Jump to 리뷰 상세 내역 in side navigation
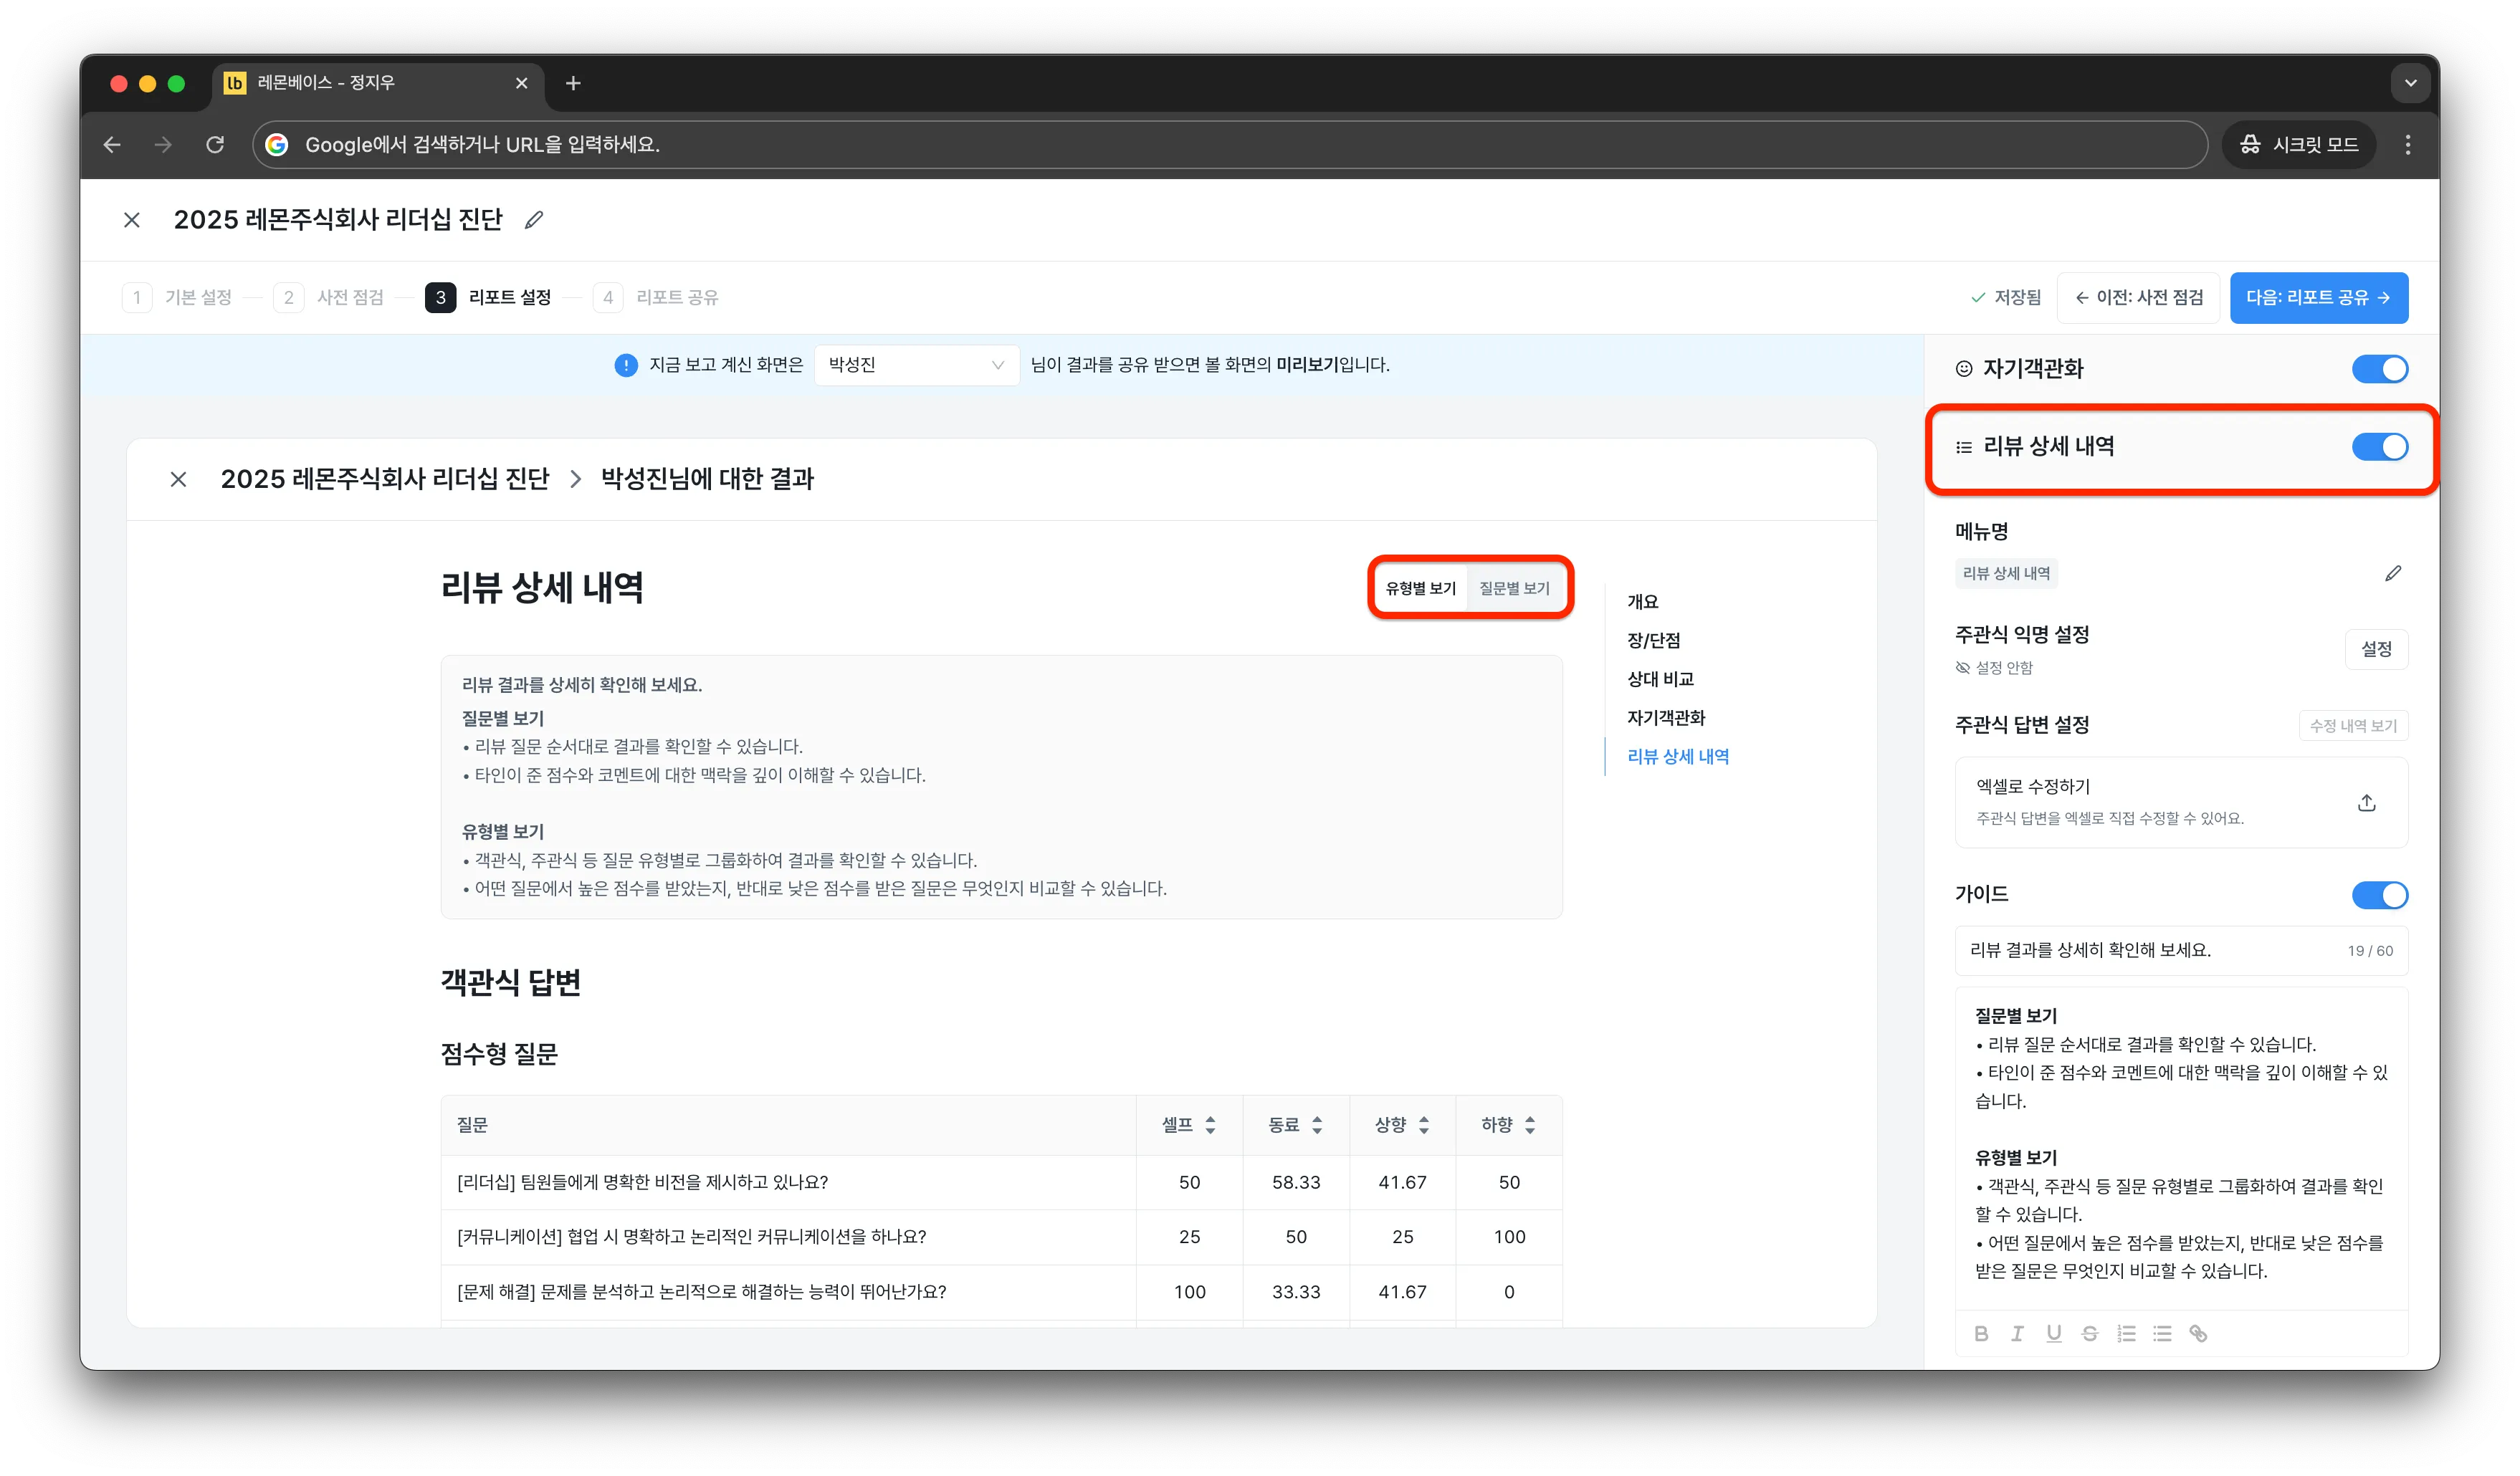This screenshot has height=1476, width=2520. coord(1678,757)
